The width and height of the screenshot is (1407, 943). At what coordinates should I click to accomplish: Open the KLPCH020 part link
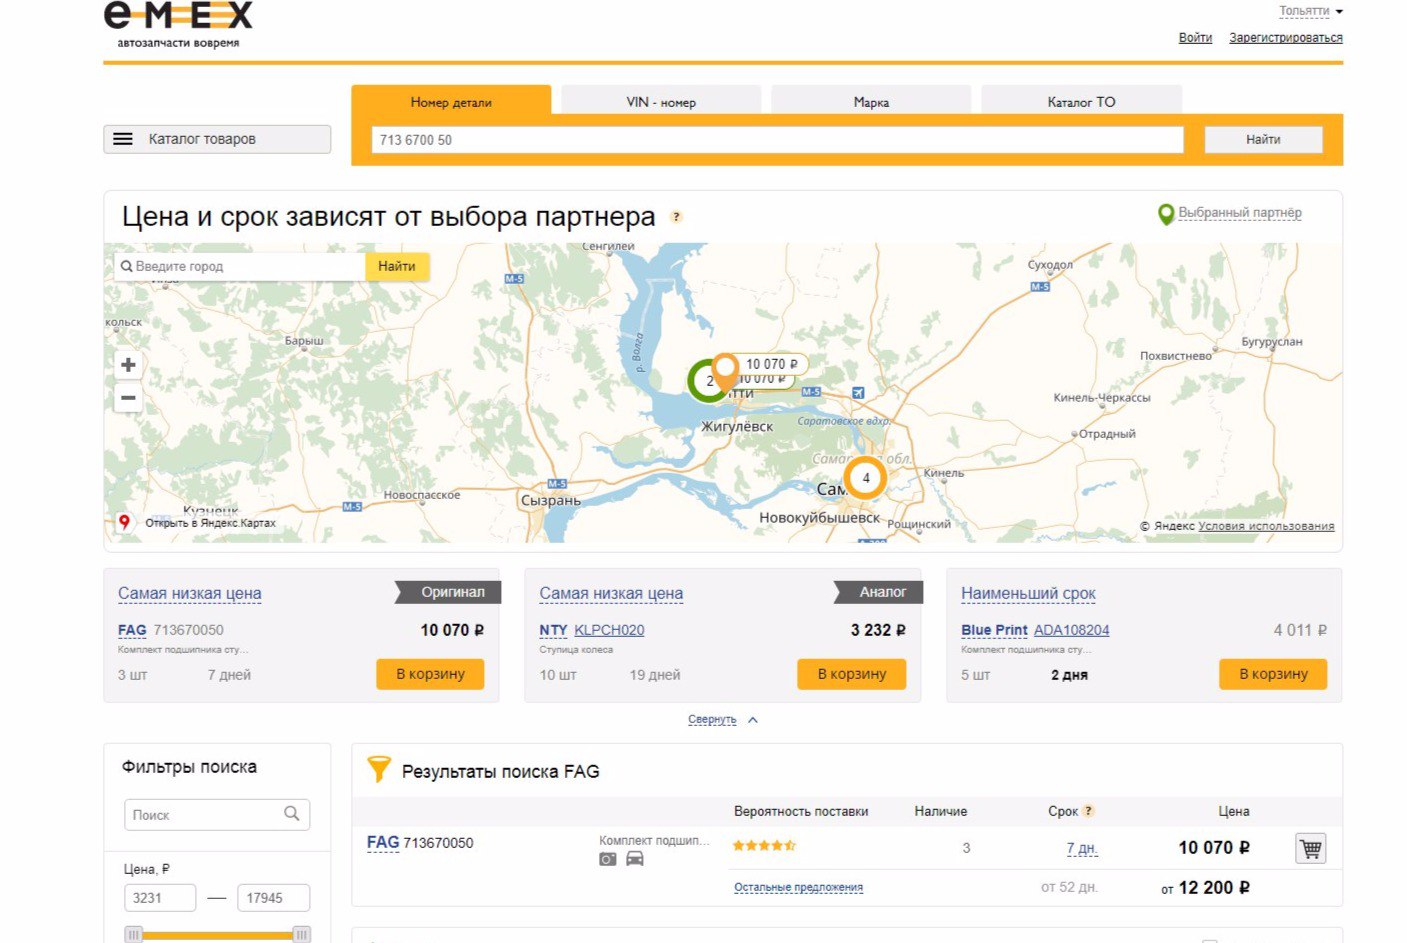coord(609,630)
